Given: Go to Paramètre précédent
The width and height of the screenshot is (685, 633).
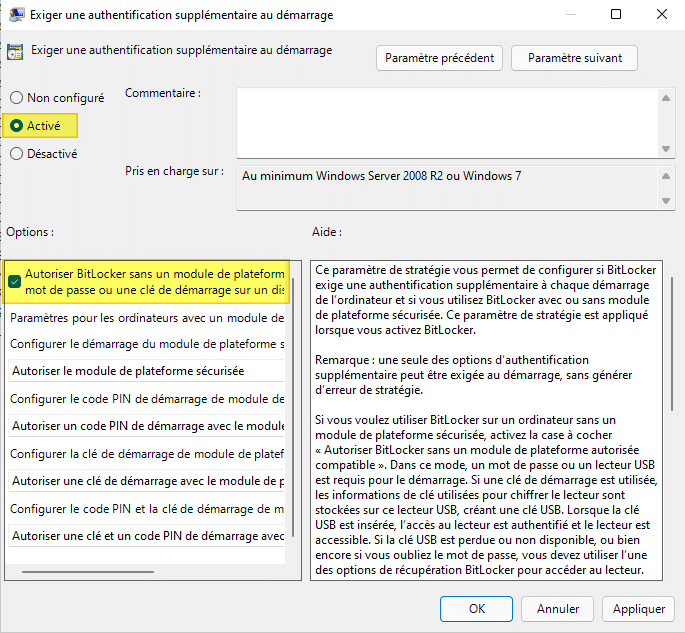Looking at the screenshot, I should coord(439,58).
